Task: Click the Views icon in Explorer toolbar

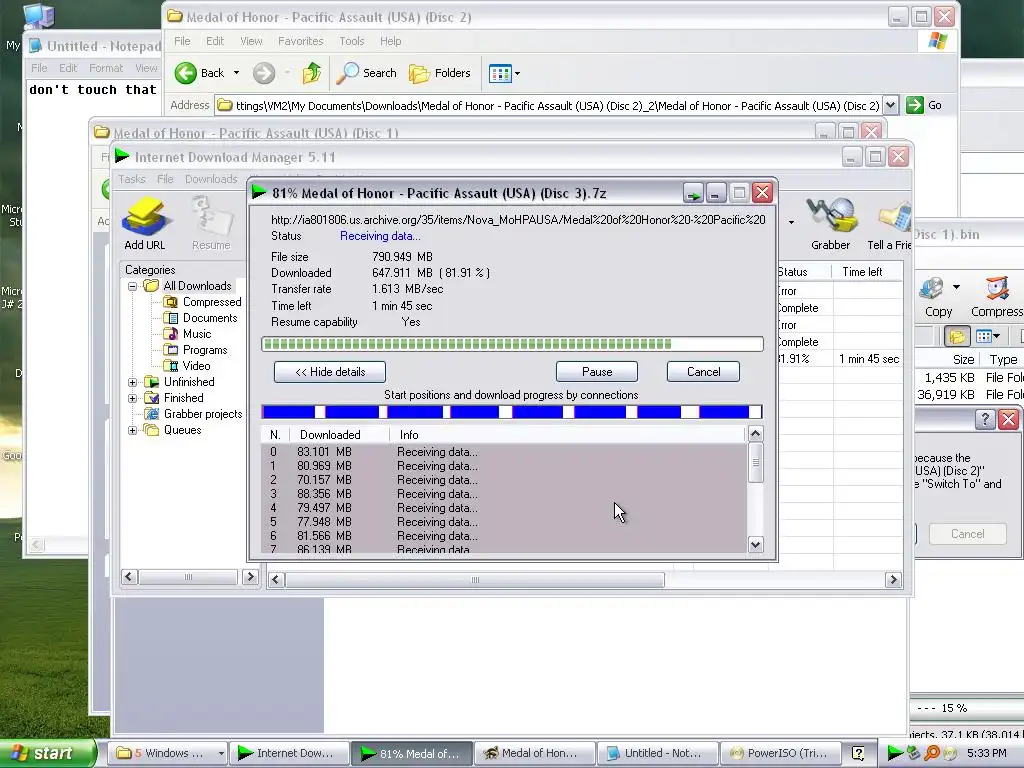Action: point(500,74)
